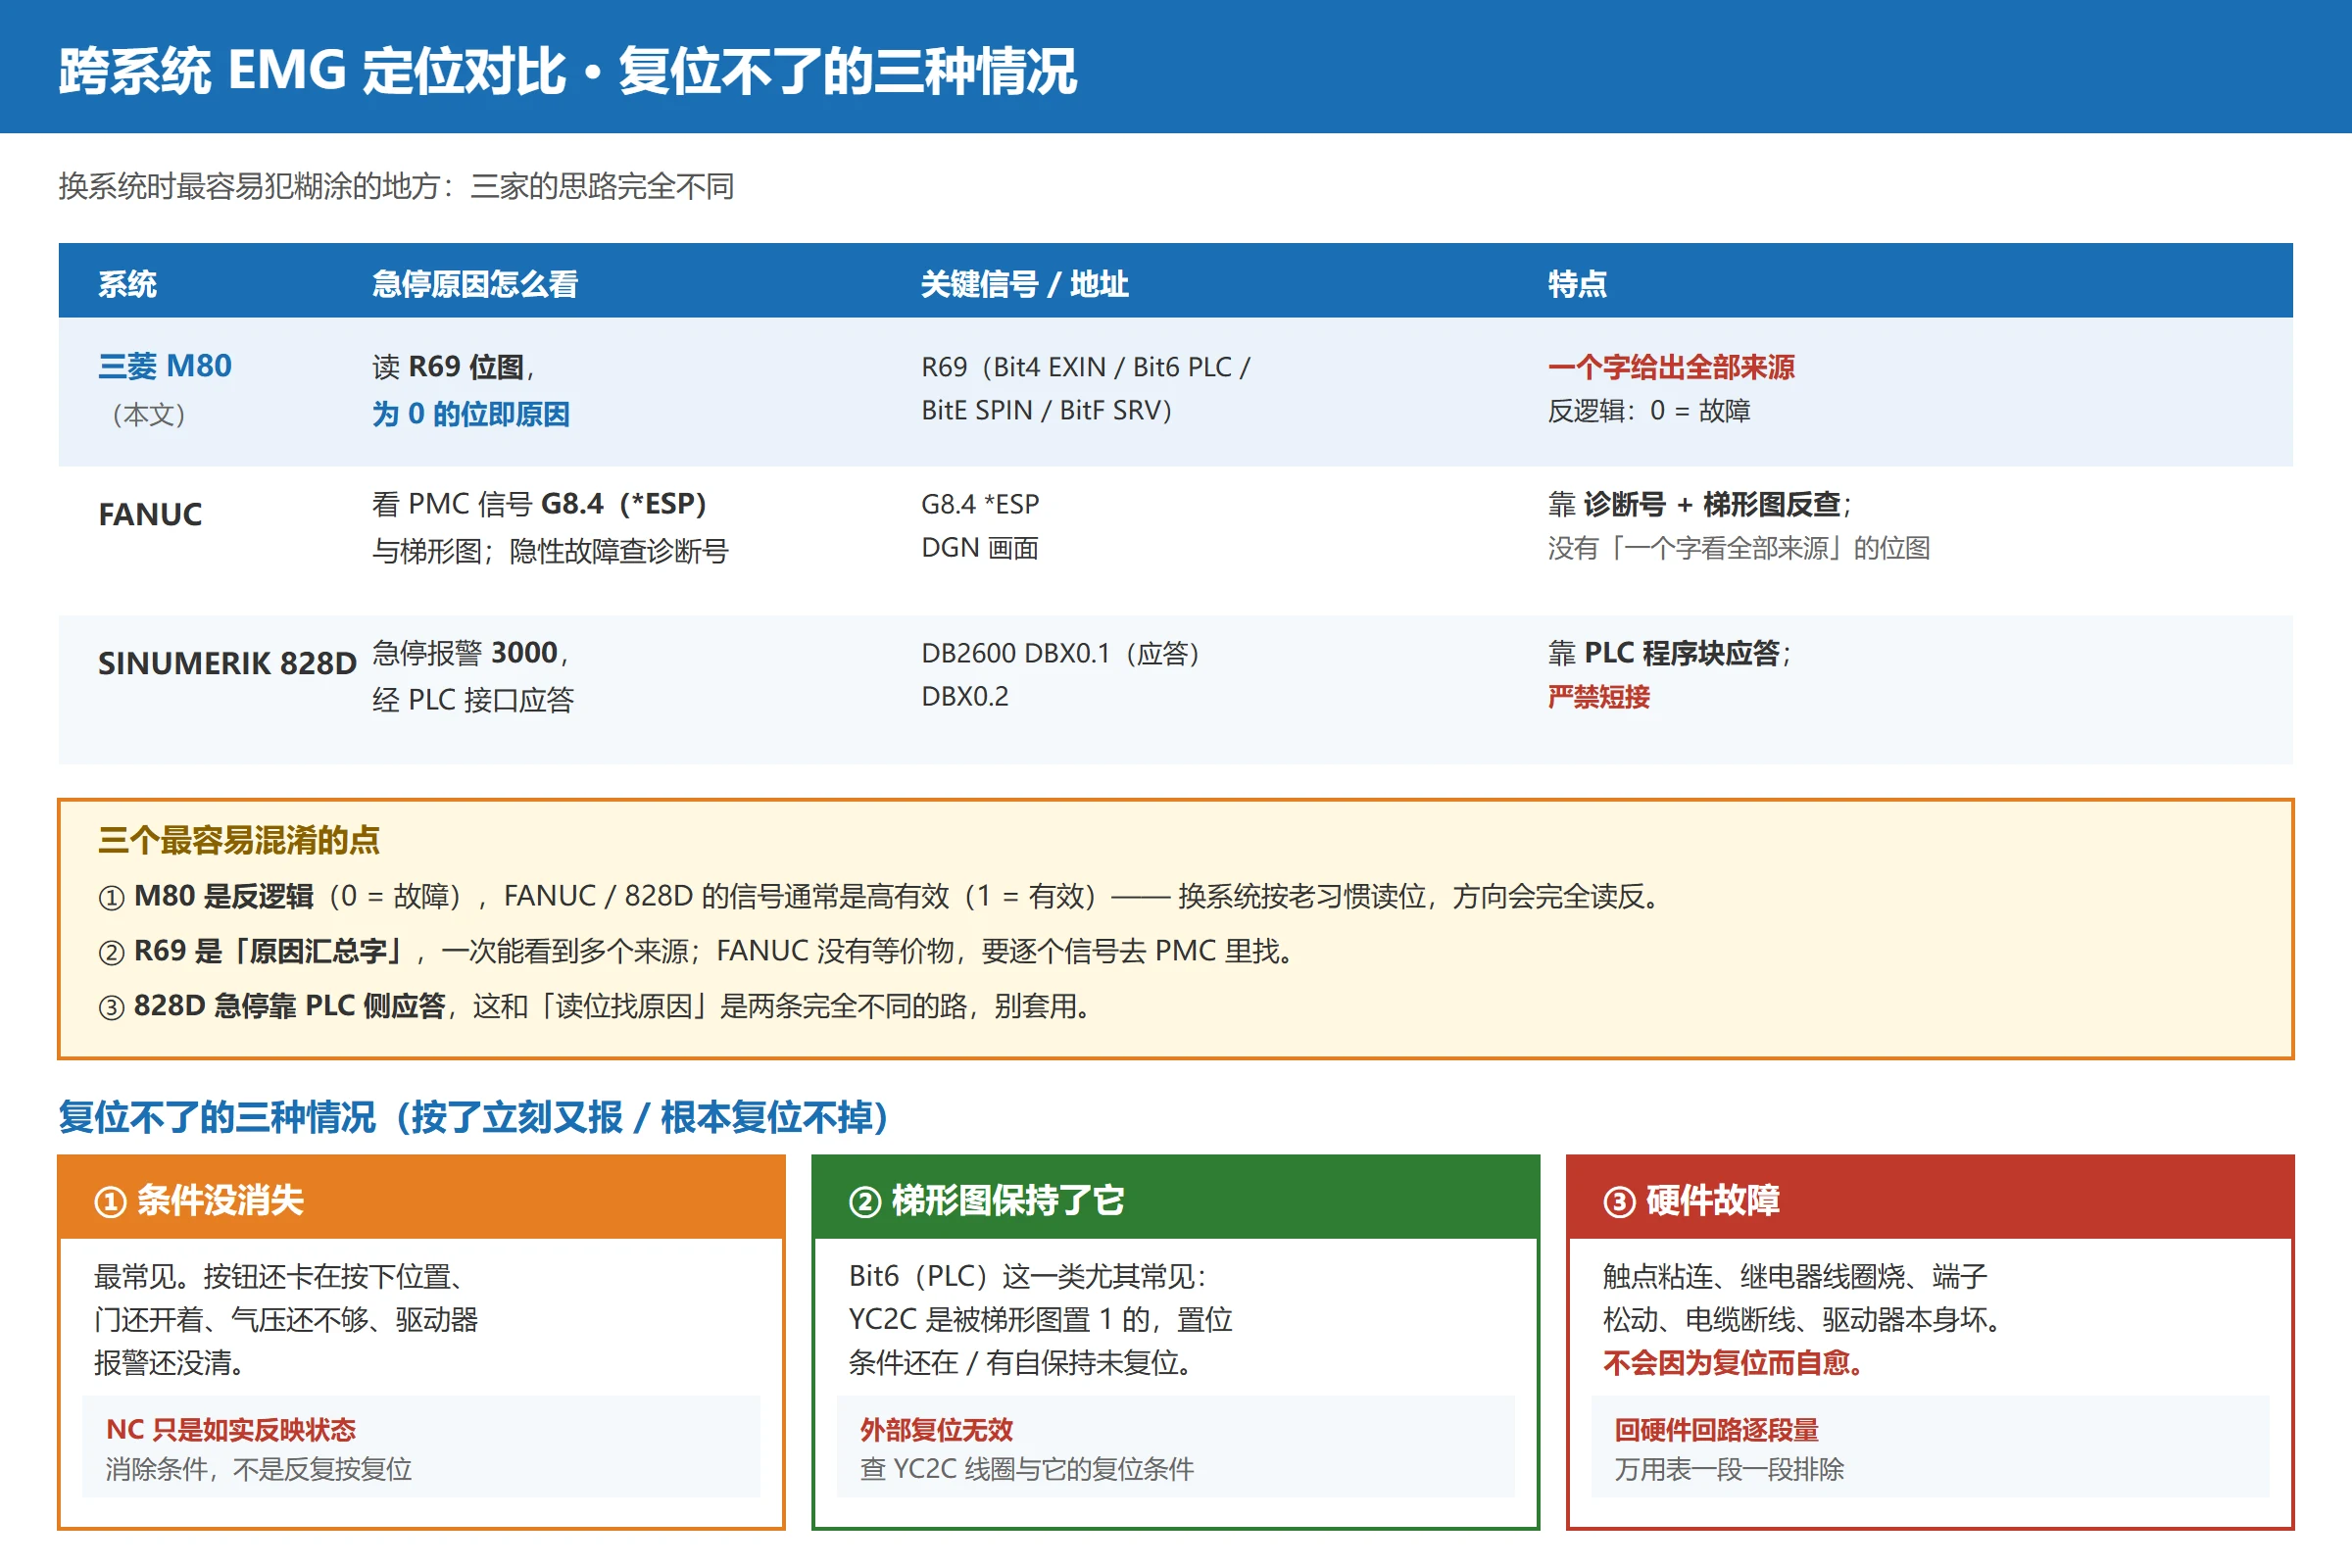This screenshot has height=1568, width=2352.
Task: Click the text 看 PMC 信号 G8.4 (*ESP)
Action: point(539,504)
